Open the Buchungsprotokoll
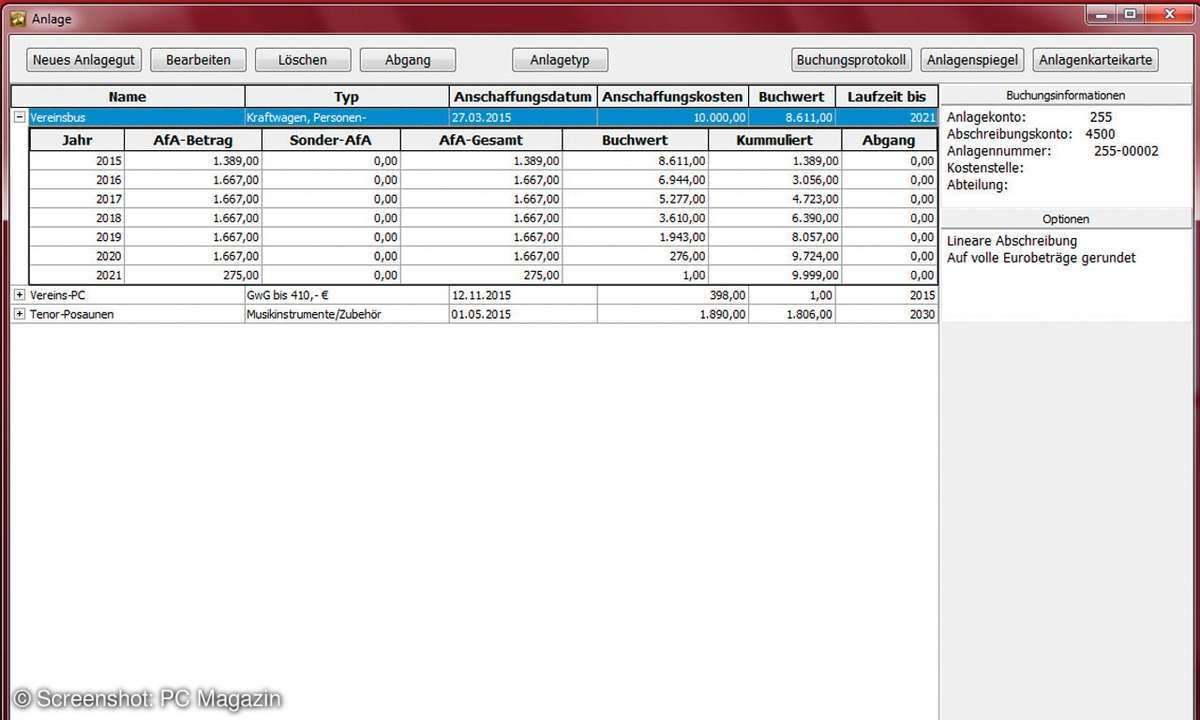 pos(851,60)
